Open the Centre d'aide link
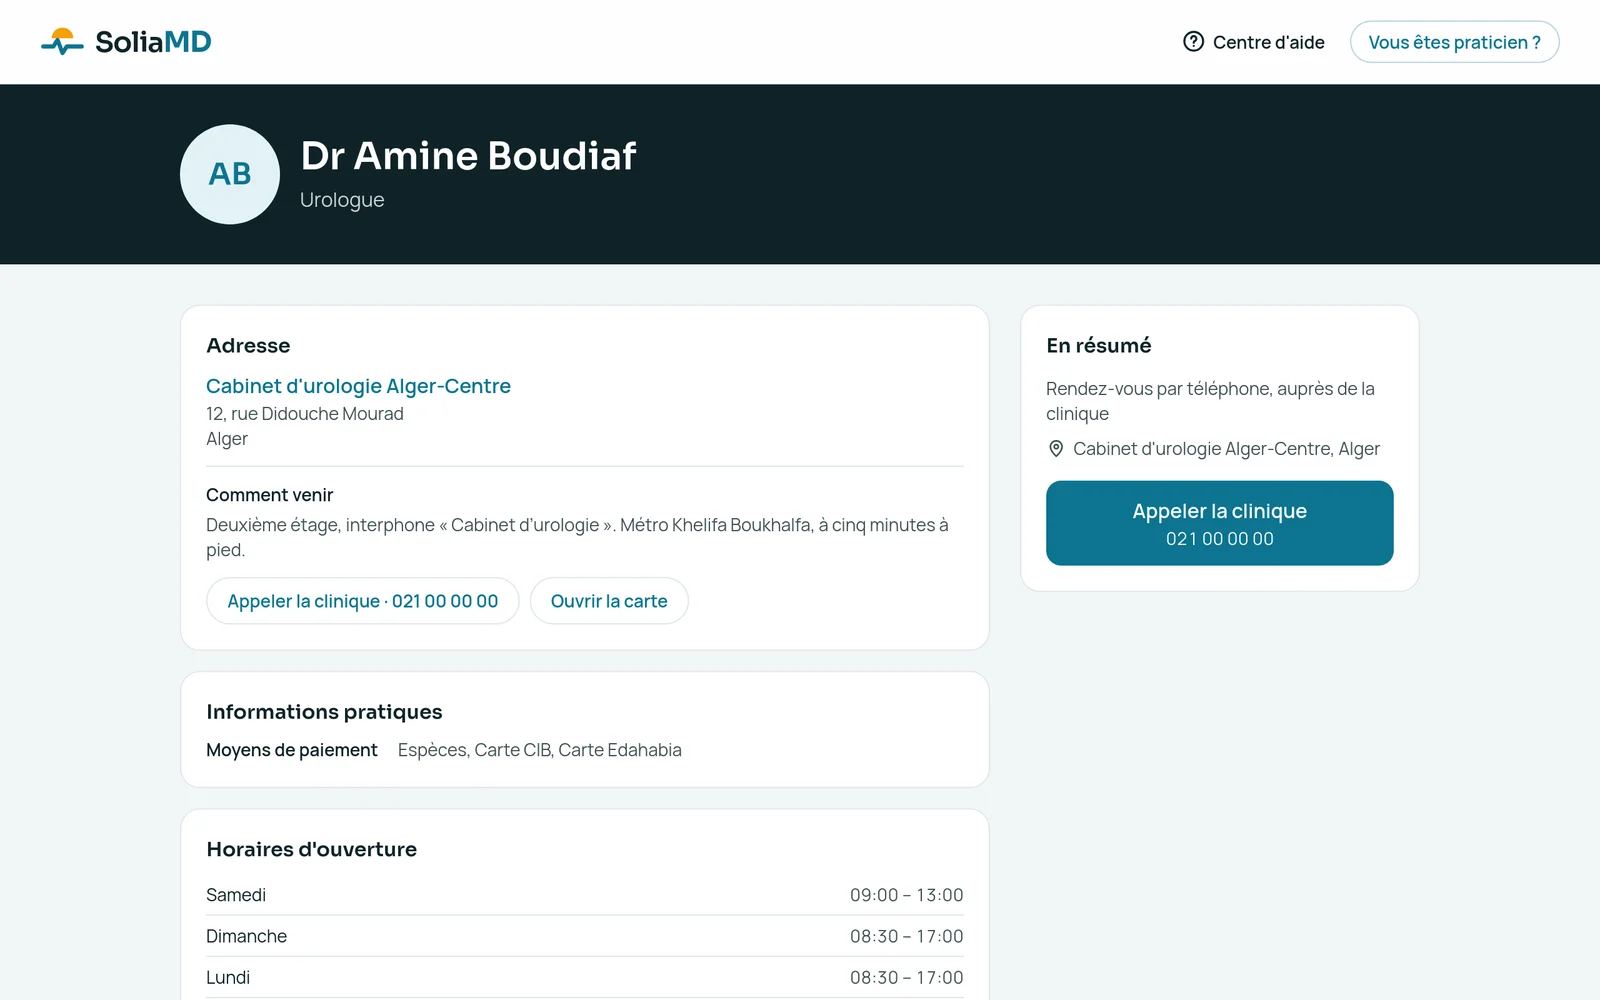This screenshot has width=1600, height=1000. (1254, 42)
